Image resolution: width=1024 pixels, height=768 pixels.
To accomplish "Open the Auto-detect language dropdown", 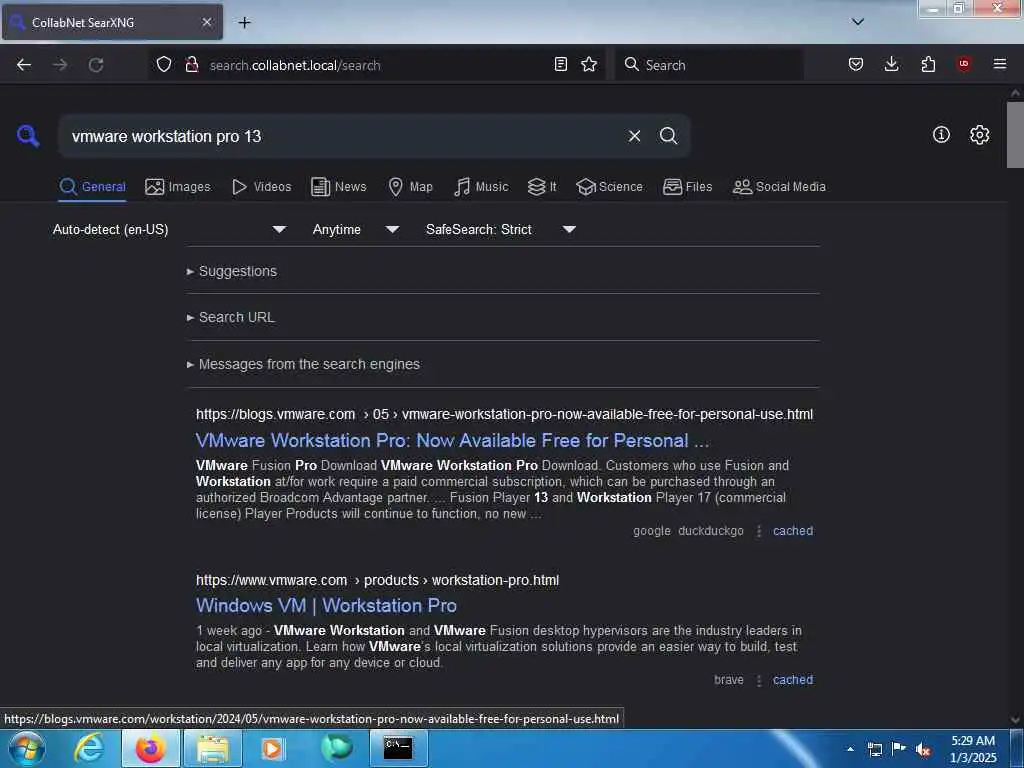I will point(169,229).
